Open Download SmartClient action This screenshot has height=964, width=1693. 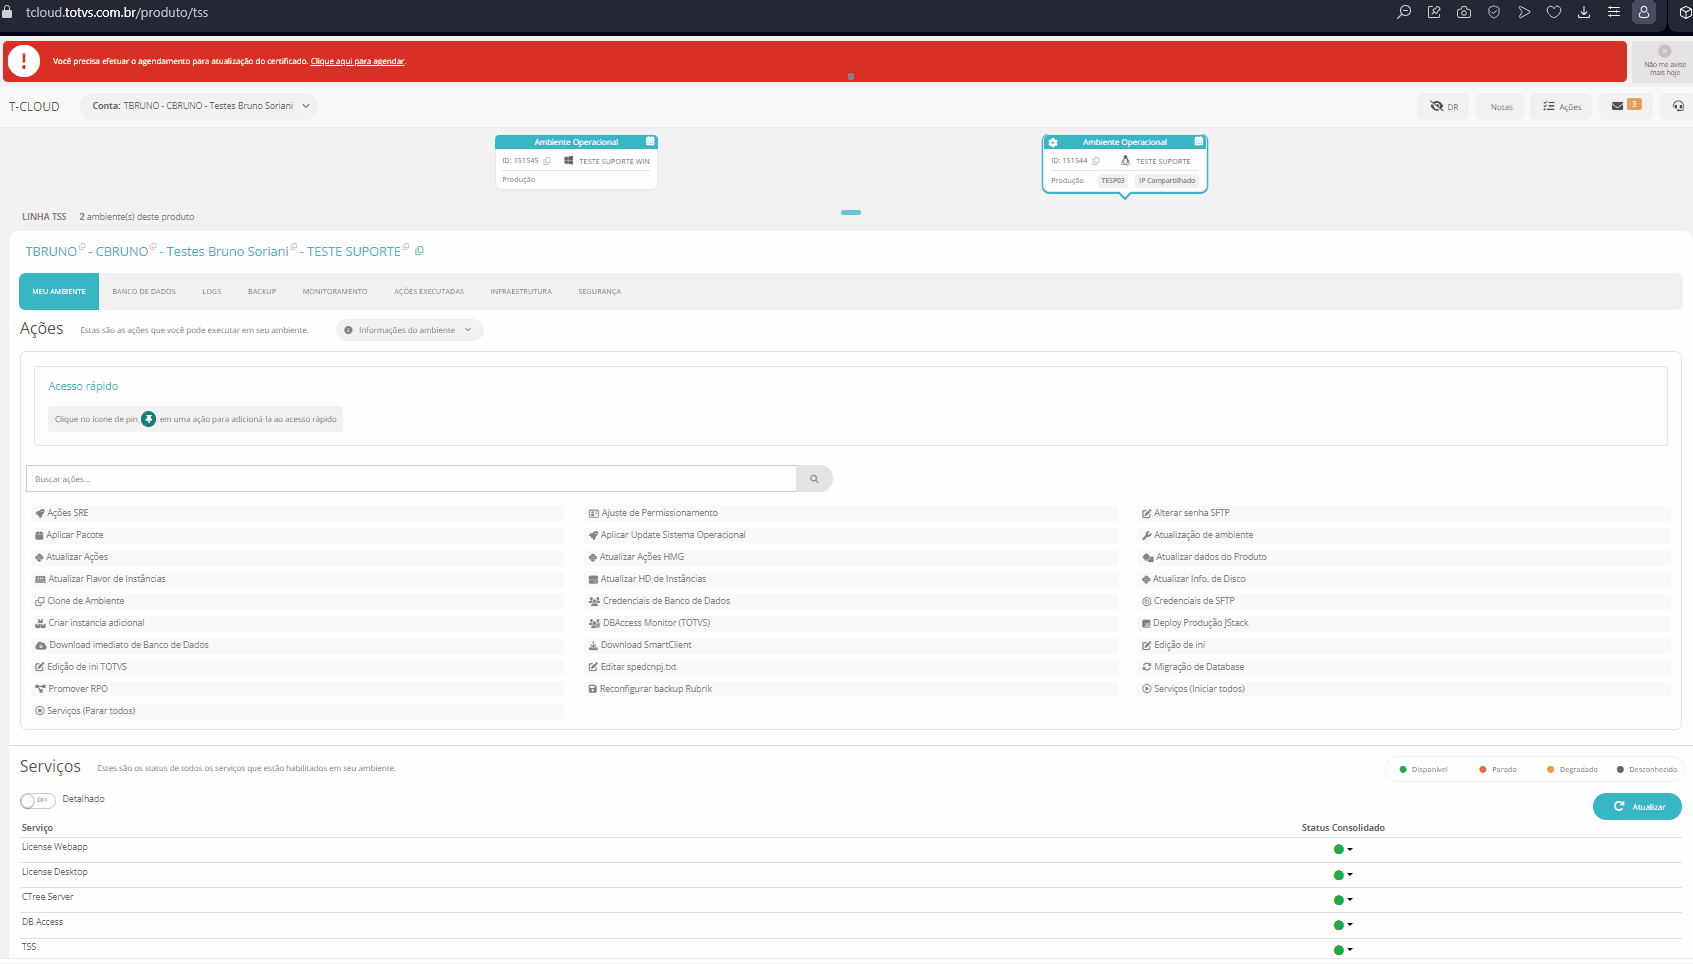(x=640, y=645)
